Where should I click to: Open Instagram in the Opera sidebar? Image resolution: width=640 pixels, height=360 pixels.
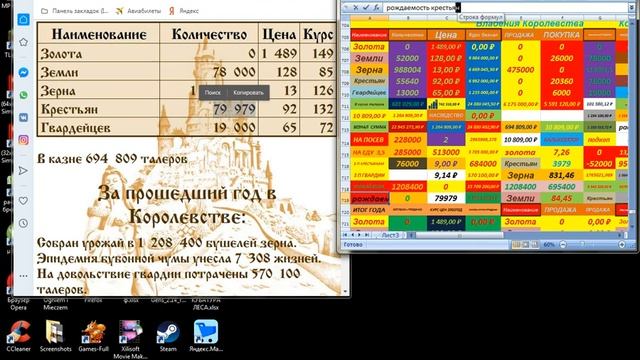(23, 140)
